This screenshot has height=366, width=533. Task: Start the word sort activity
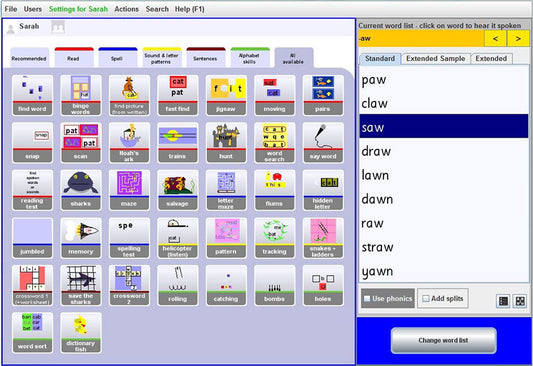click(32, 333)
